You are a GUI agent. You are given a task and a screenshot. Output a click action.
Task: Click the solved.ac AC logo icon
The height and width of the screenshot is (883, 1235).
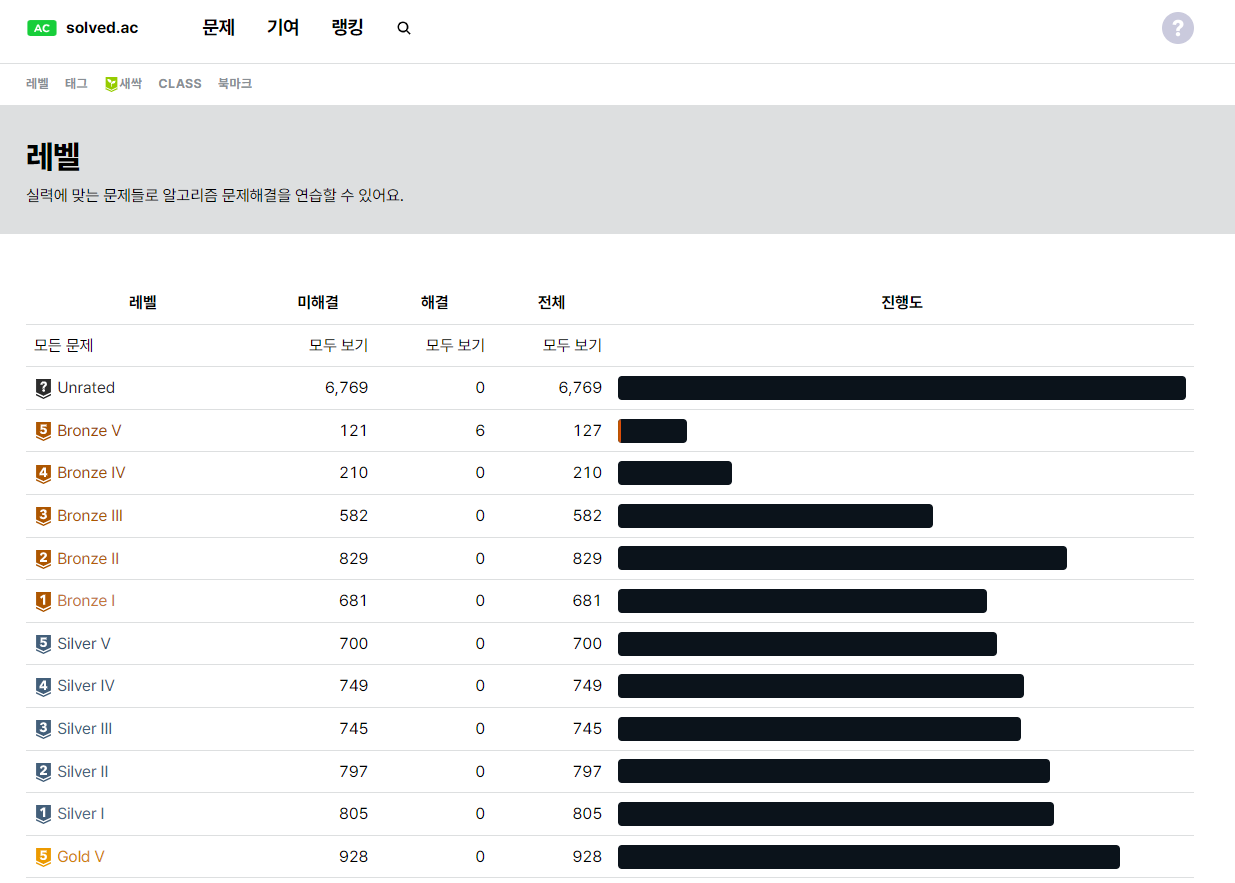(41, 27)
